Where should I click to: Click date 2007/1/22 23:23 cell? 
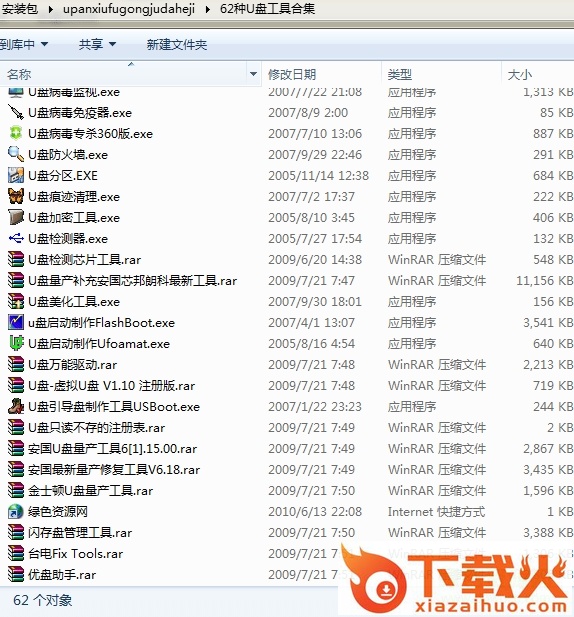pos(315,406)
